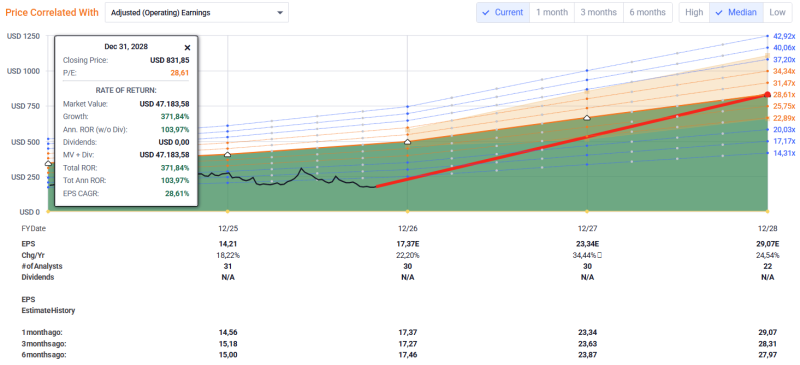800x365 pixels.
Task: Click the Price Correlated With label
Action: tap(52, 13)
